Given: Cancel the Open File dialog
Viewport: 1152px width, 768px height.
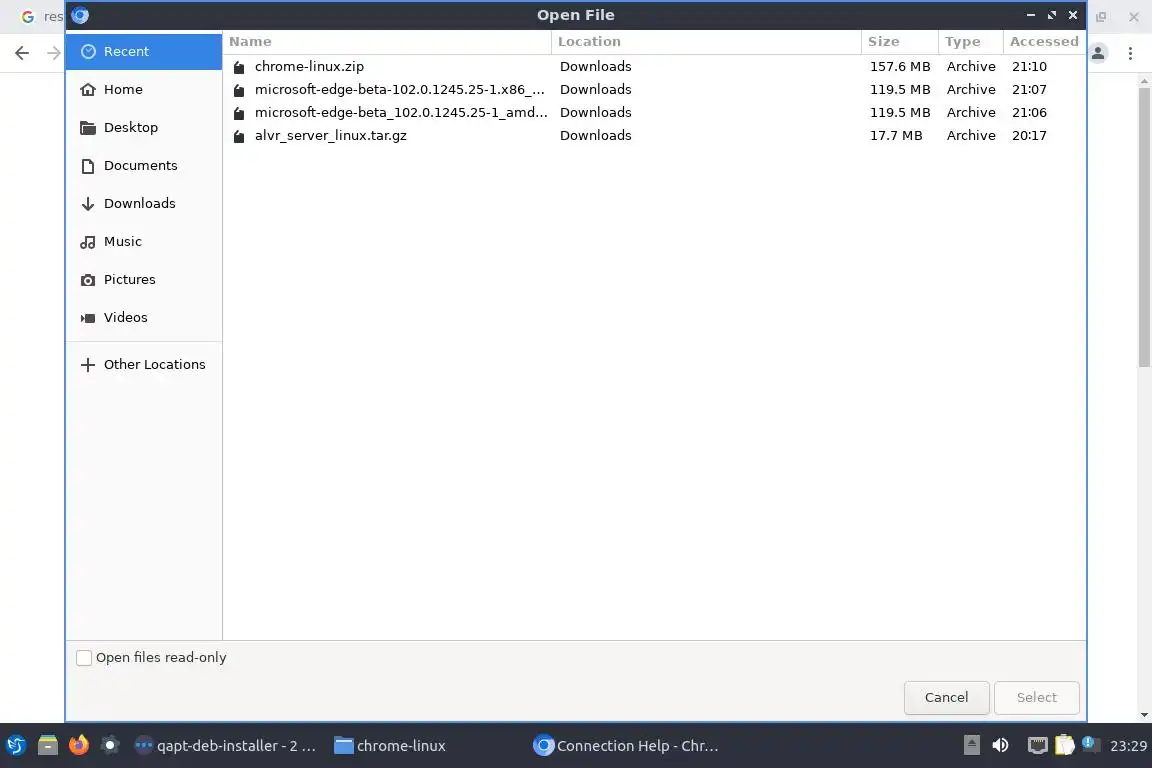Looking at the screenshot, I should 946,697.
